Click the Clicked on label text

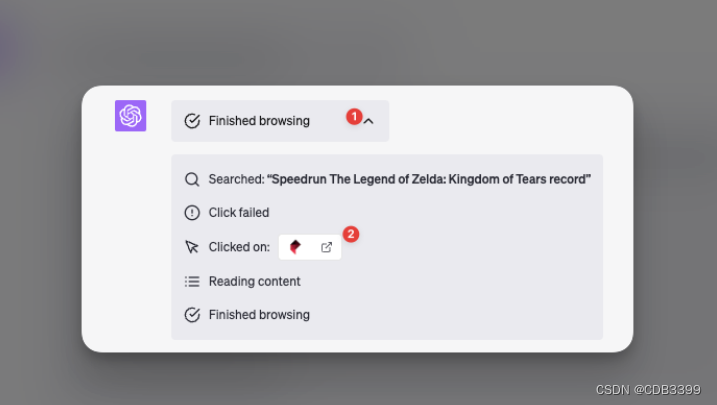coord(239,247)
